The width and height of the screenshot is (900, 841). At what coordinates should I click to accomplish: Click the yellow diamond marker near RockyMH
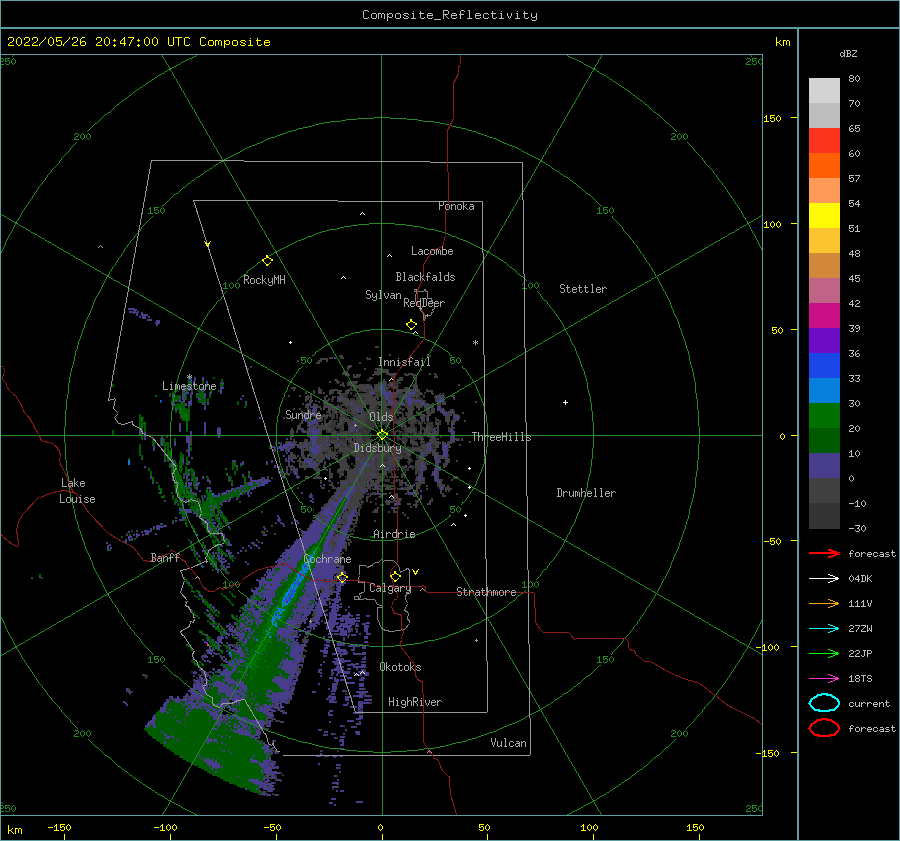coord(267,261)
